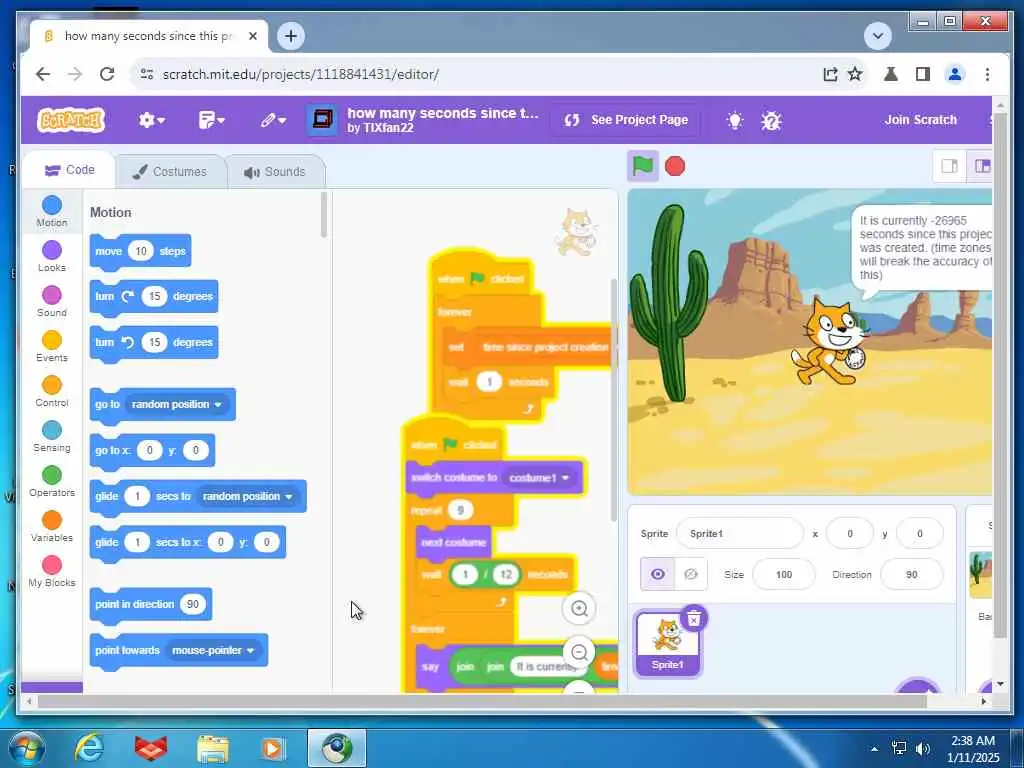Open the tab search dropdown arrow
The image size is (1024, 768).
[x=878, y=36]
